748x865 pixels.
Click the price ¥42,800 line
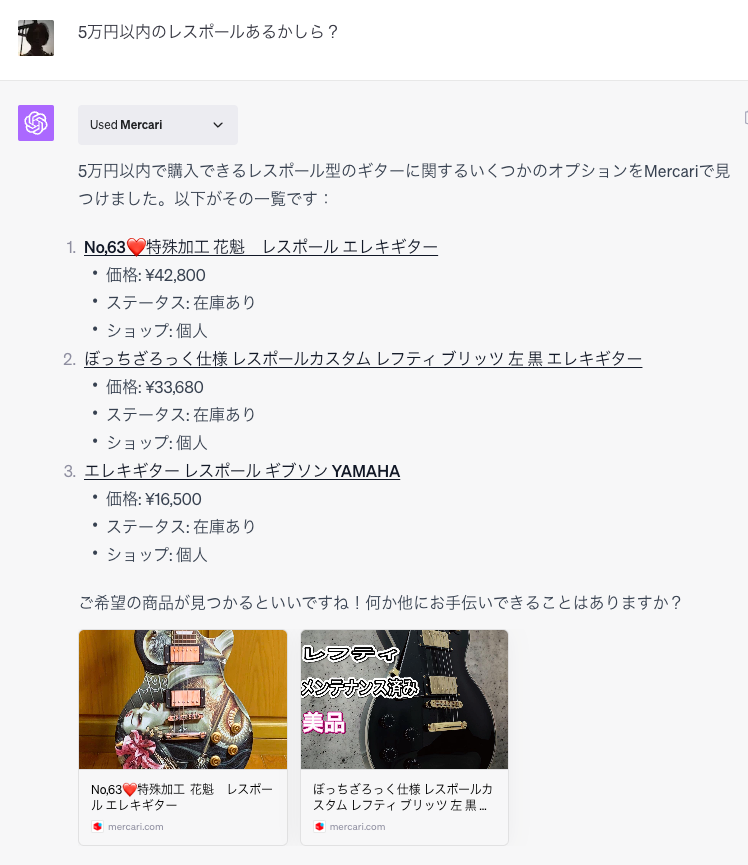point(156,275)
